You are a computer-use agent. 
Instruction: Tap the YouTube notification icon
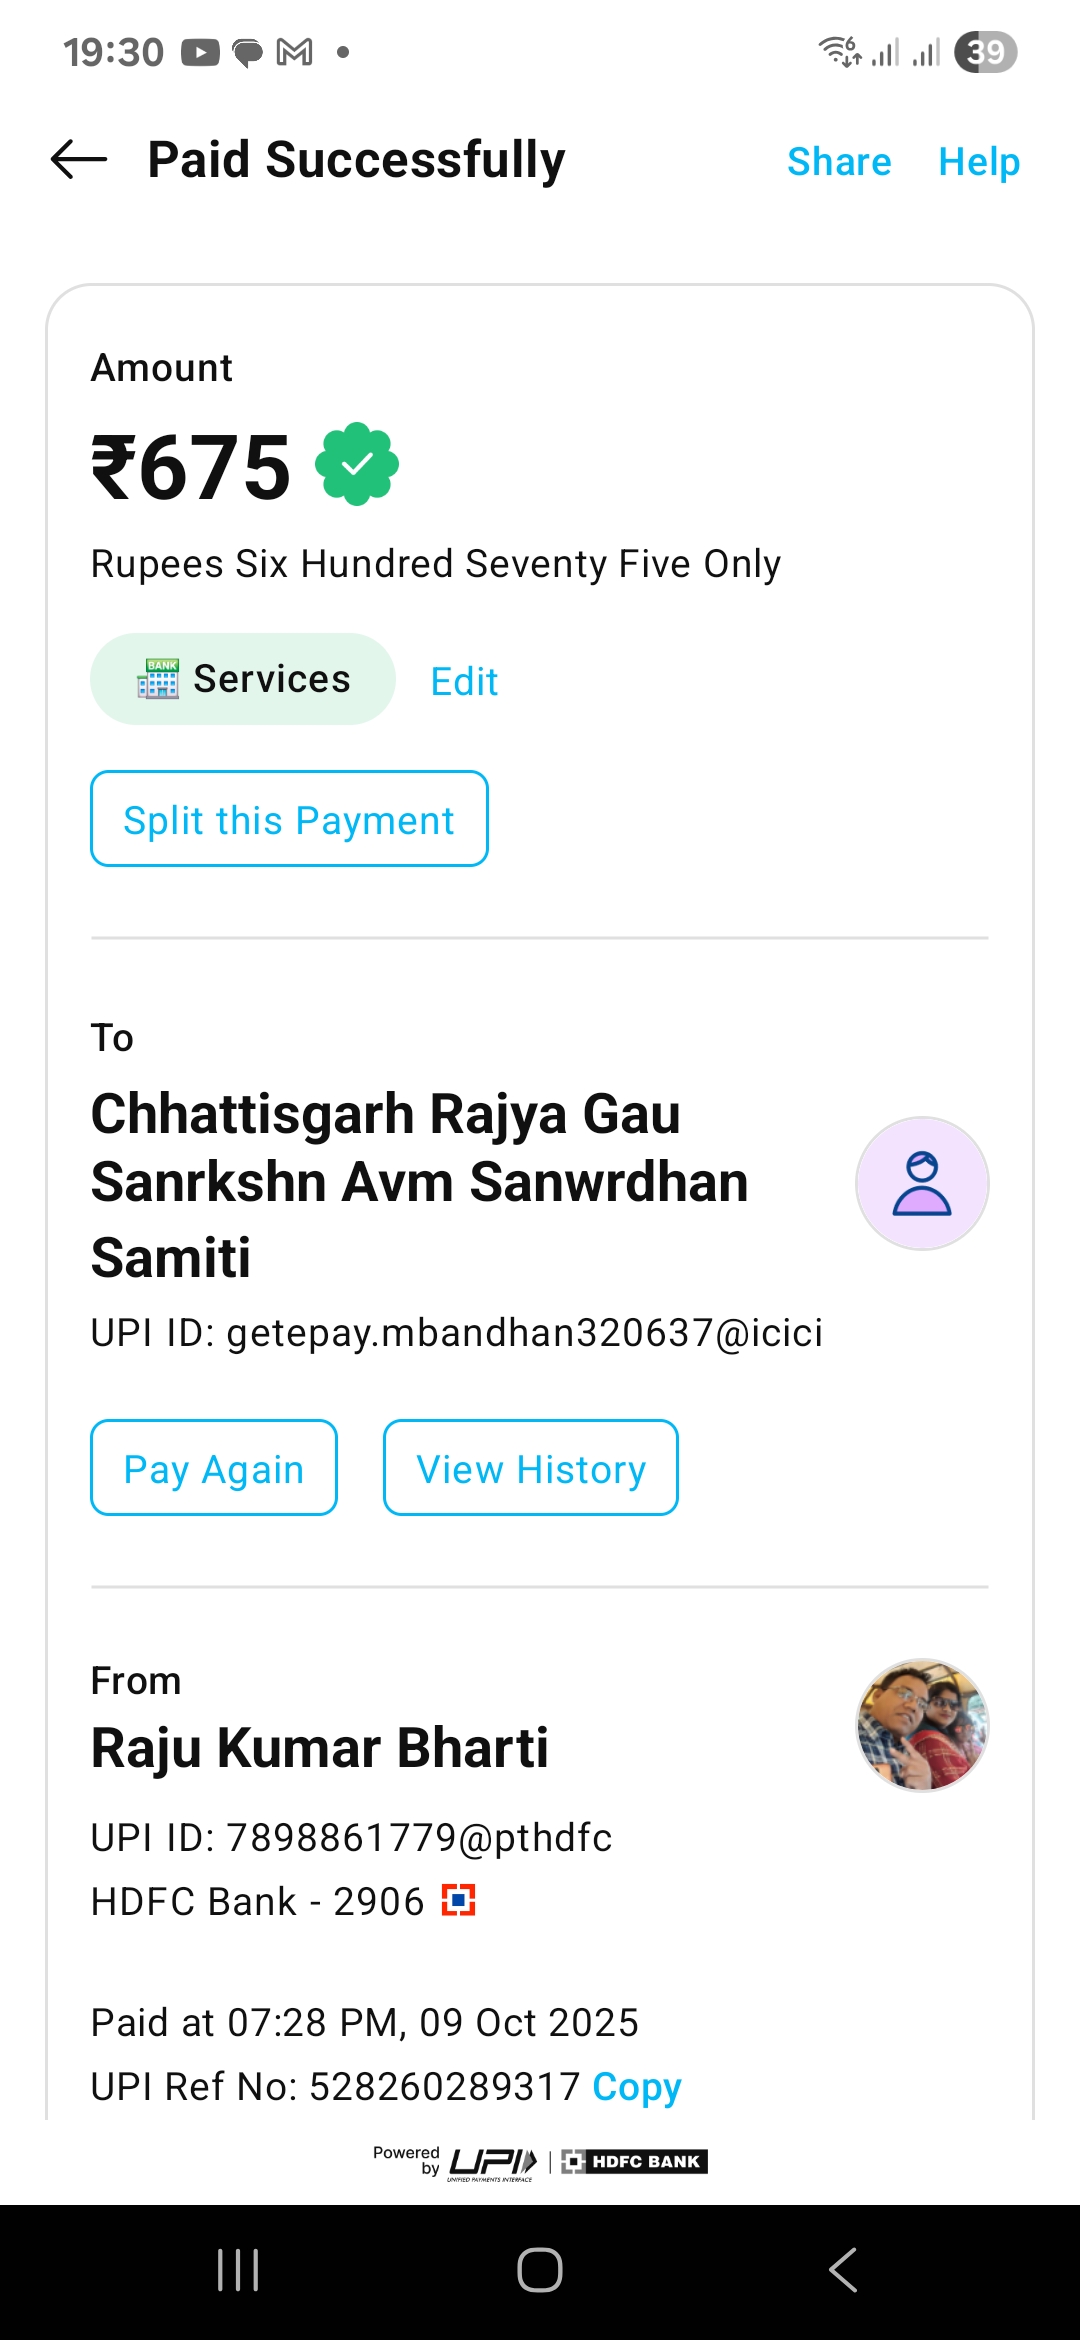click(200, 52)
